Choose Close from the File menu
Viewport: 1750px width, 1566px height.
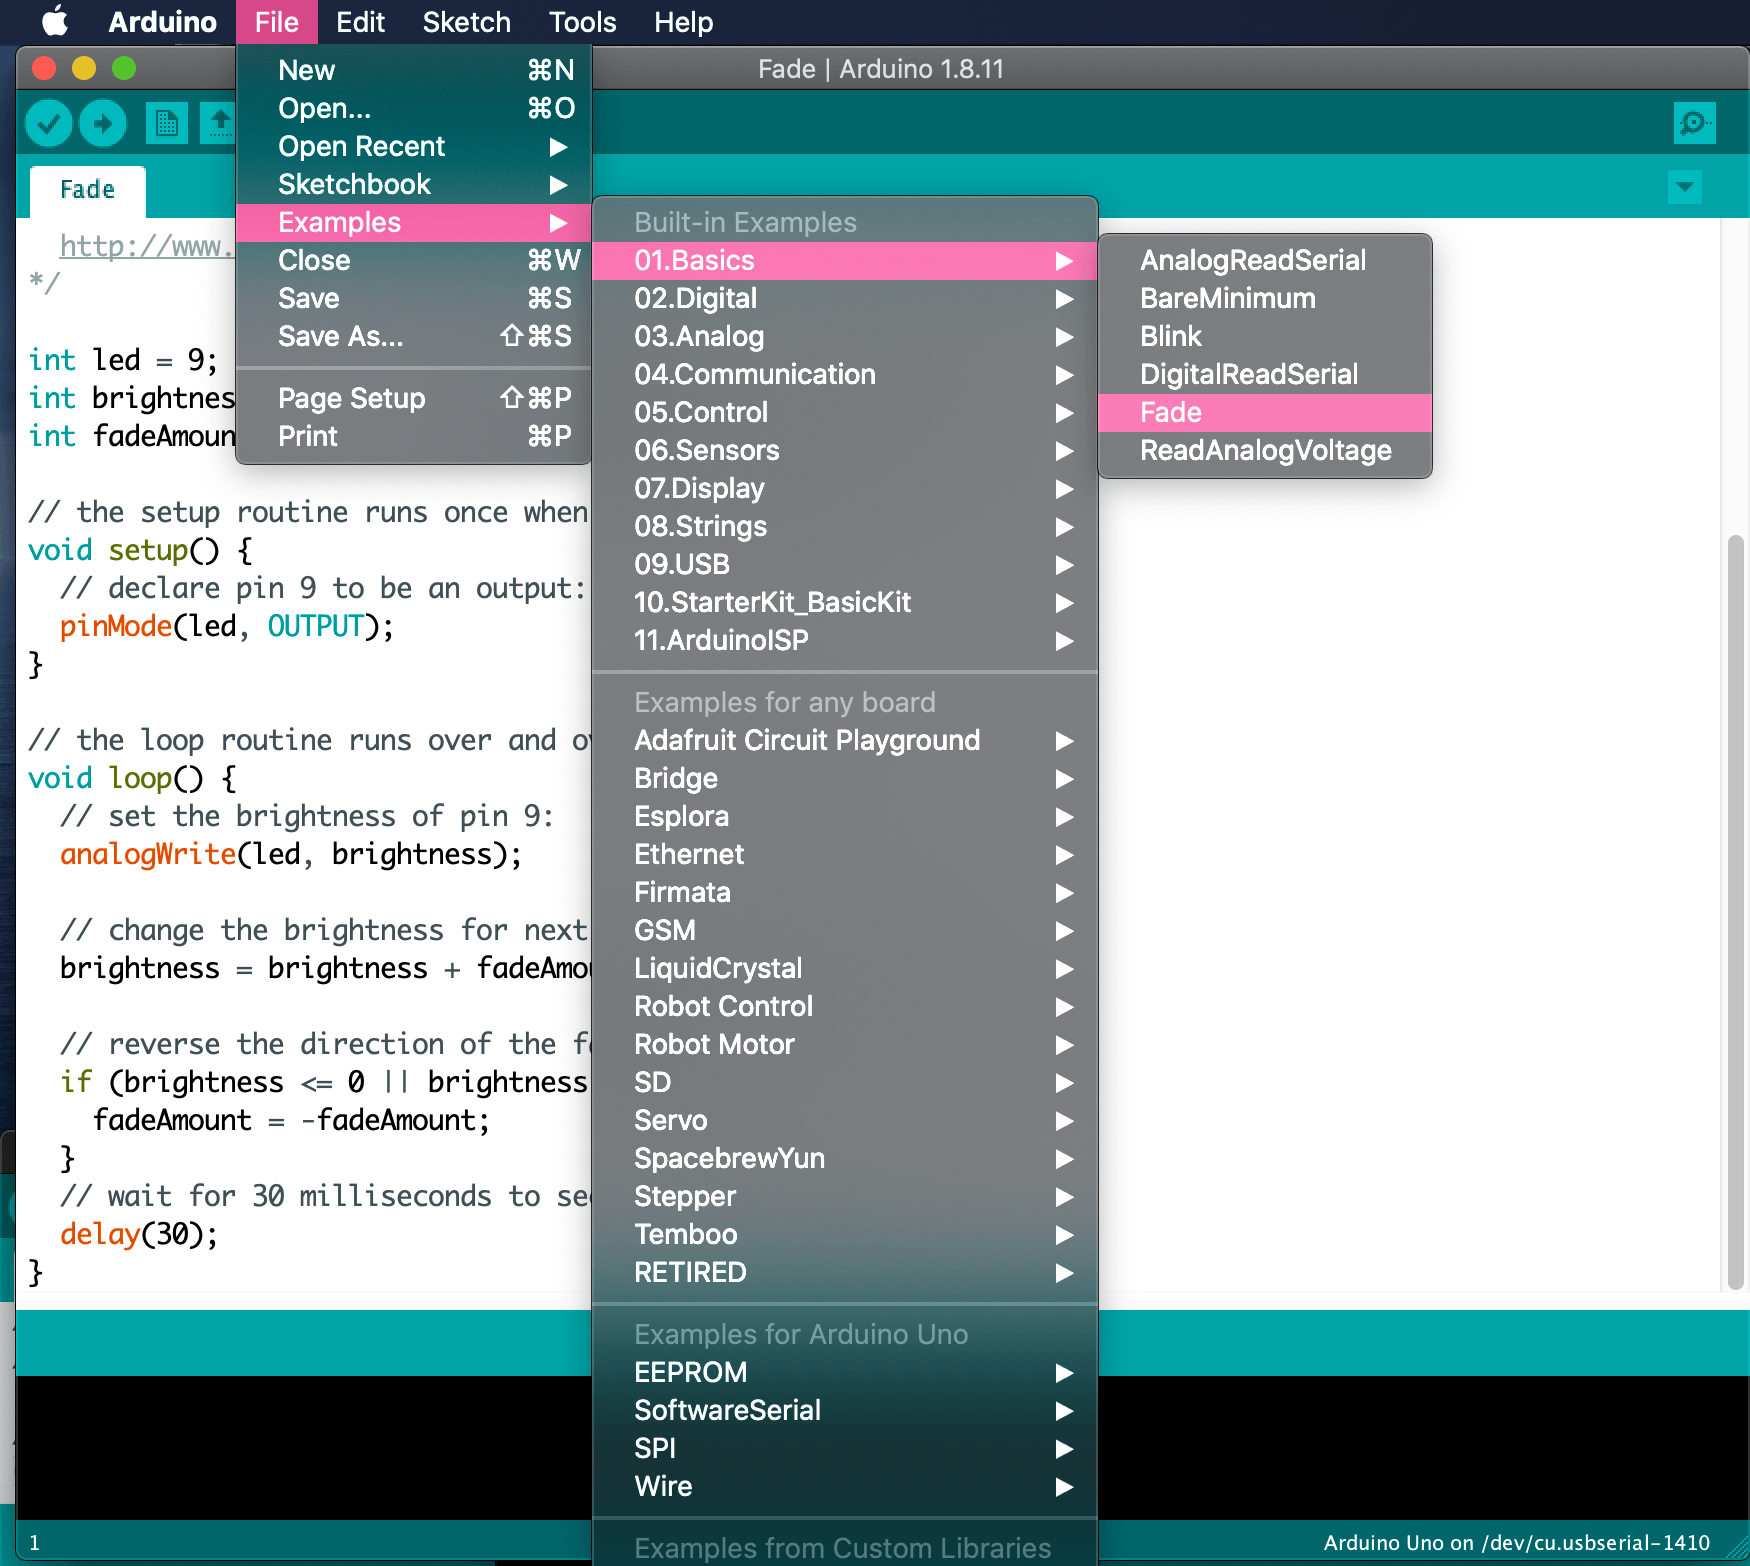[414, 260]
